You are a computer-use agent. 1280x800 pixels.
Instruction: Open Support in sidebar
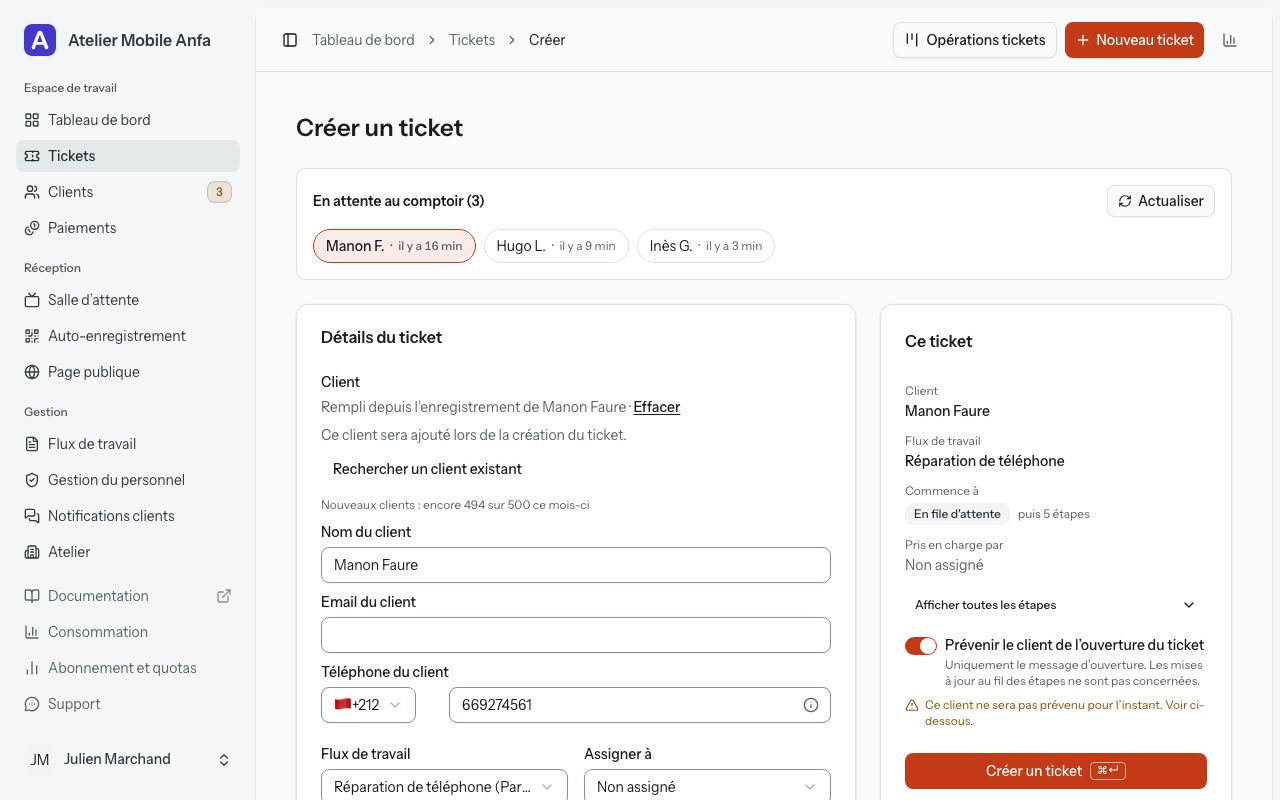[x=128, y=704]
